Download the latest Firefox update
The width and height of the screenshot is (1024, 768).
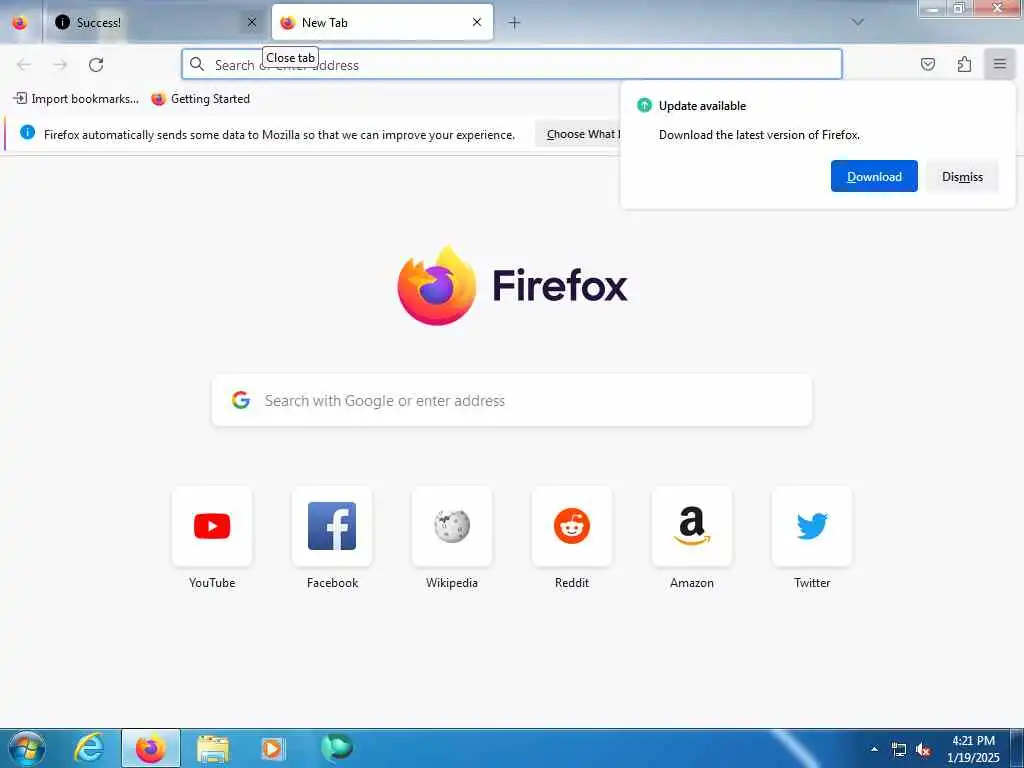coord(874,176)
